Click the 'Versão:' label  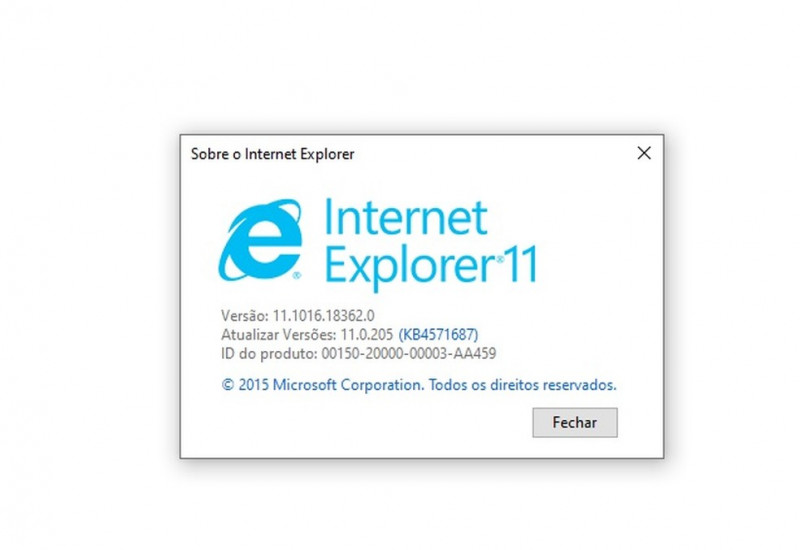point(244,315)
